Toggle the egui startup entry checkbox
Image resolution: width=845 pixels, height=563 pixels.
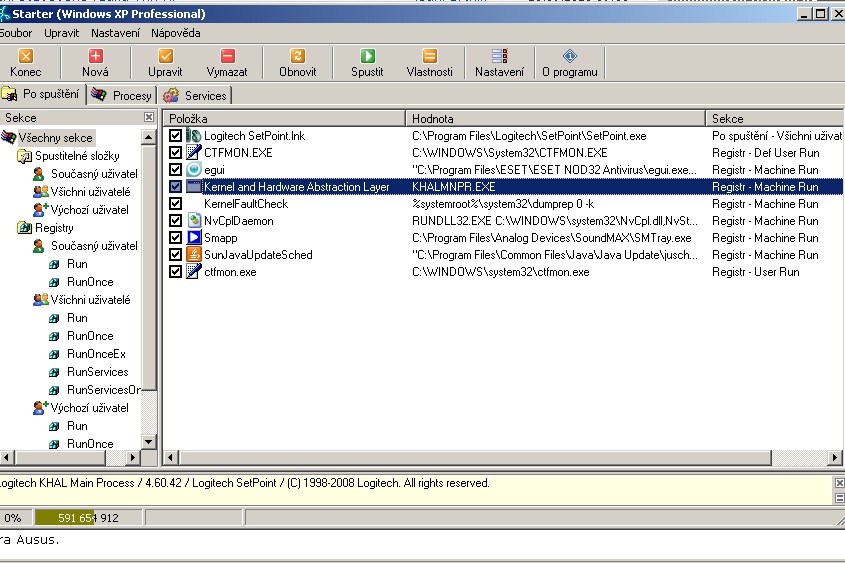pyautogui.click(x=176, y=170)
